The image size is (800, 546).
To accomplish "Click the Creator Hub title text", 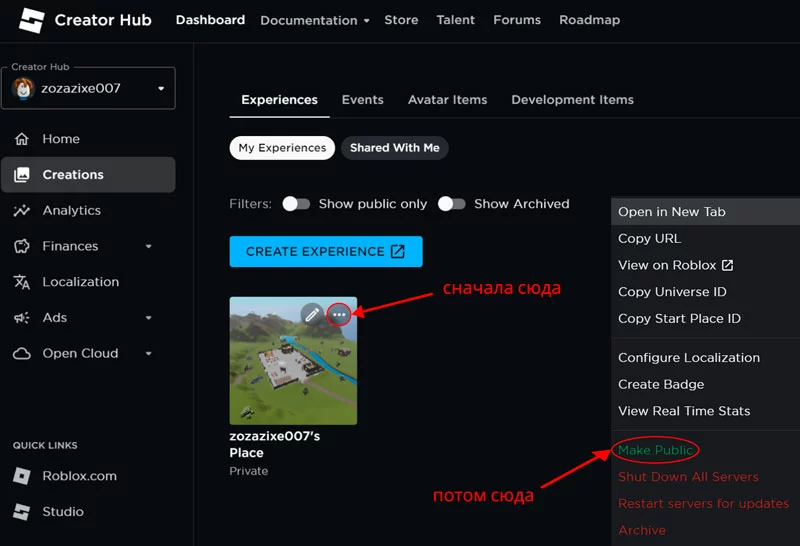I will (103, 20).
